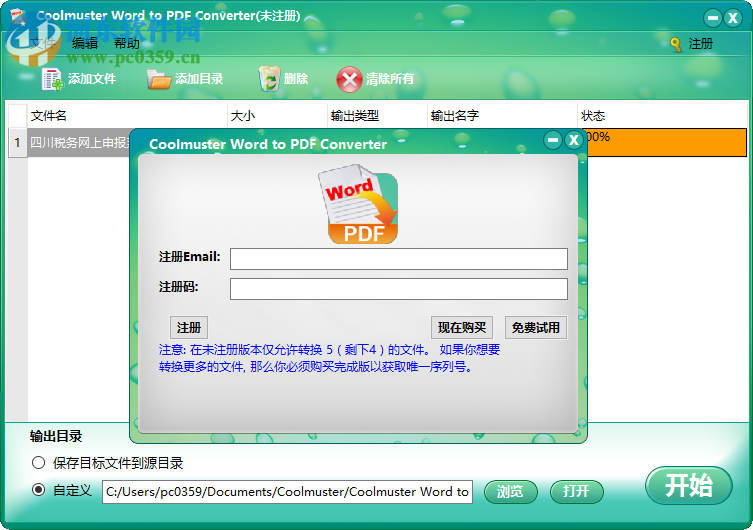Click the 注册 button in the dialog
The image size is (753, 530).
point(189,327)
